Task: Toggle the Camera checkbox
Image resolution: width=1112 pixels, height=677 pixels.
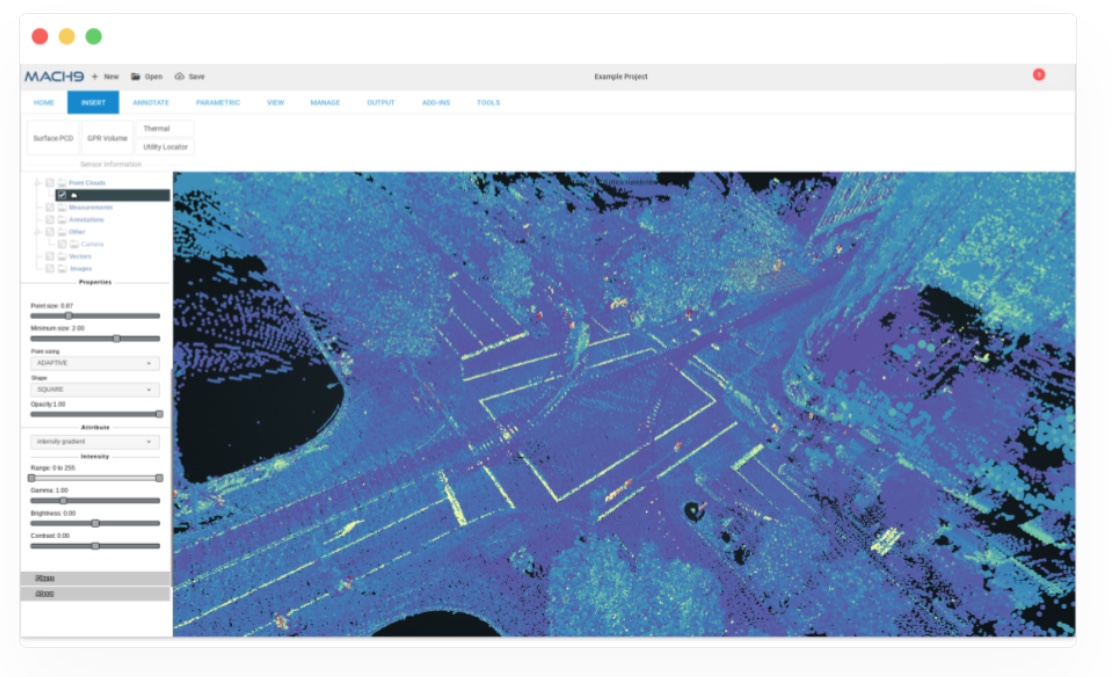Action: click(x=62, y=244)
